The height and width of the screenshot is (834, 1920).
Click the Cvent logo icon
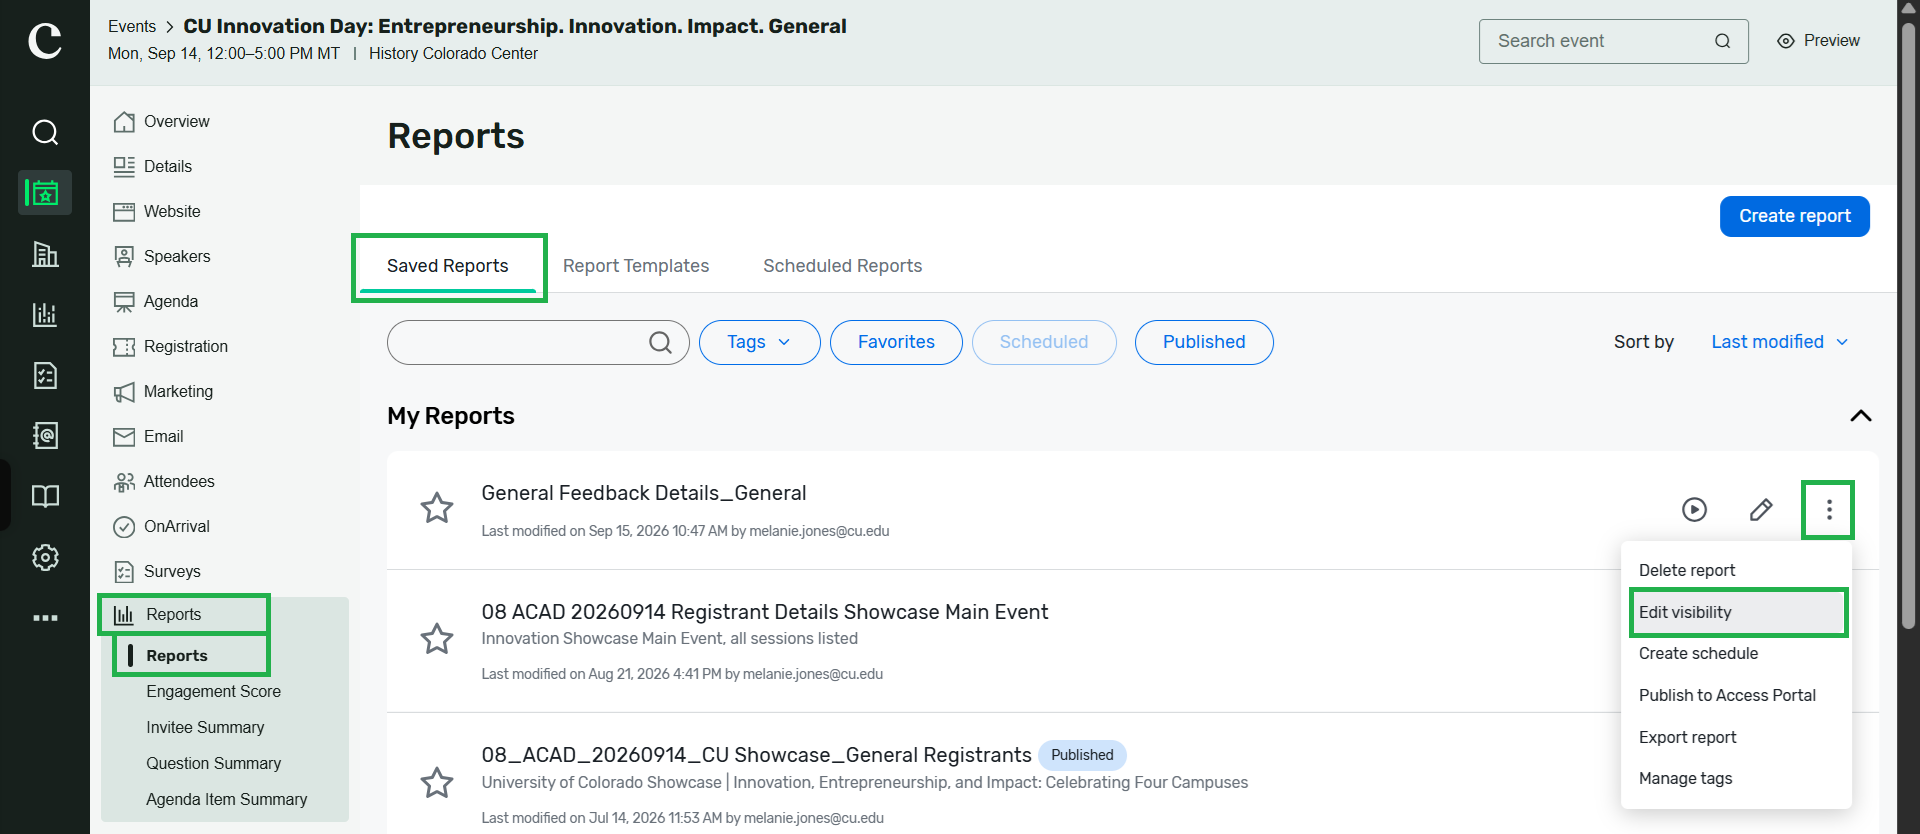[45, 41]
